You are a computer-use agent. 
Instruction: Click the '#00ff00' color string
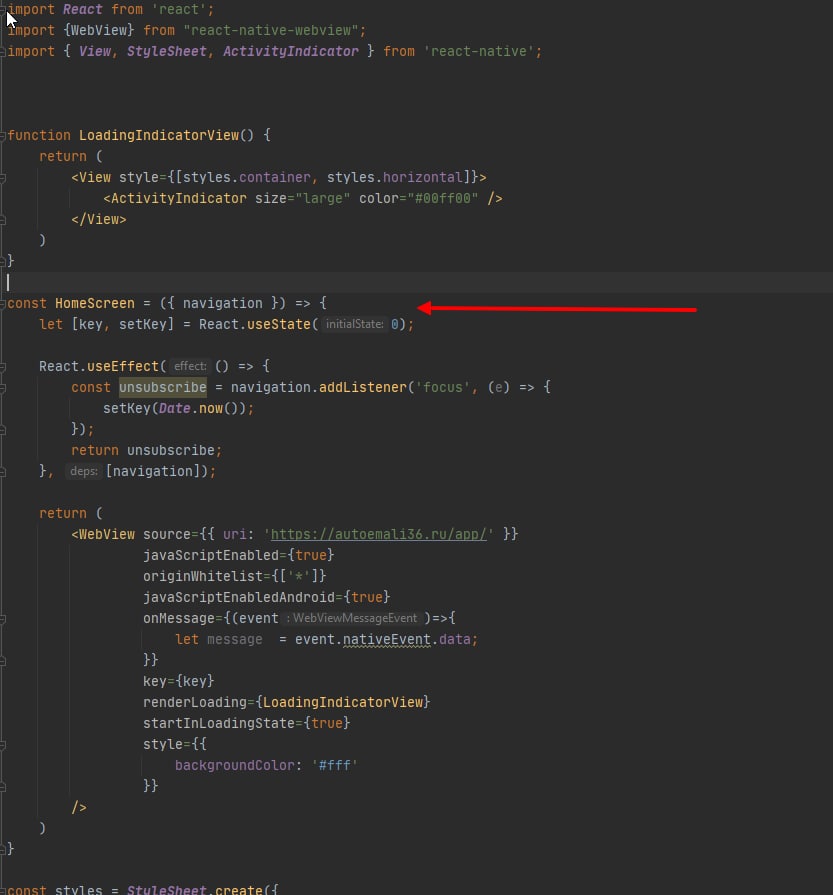pos(442,198)
